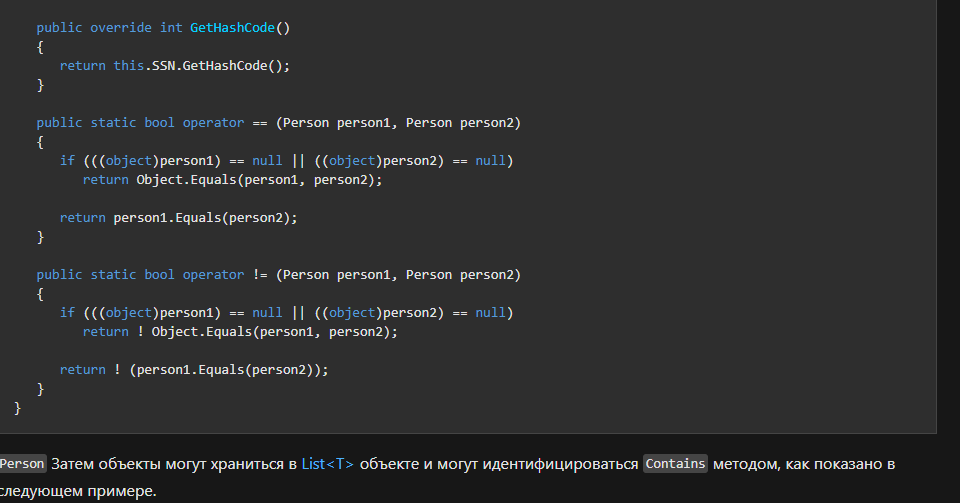
Task: Click 'return person1.Equals(person2);' line
Action: pyautogui.click(x=178, y=218)
